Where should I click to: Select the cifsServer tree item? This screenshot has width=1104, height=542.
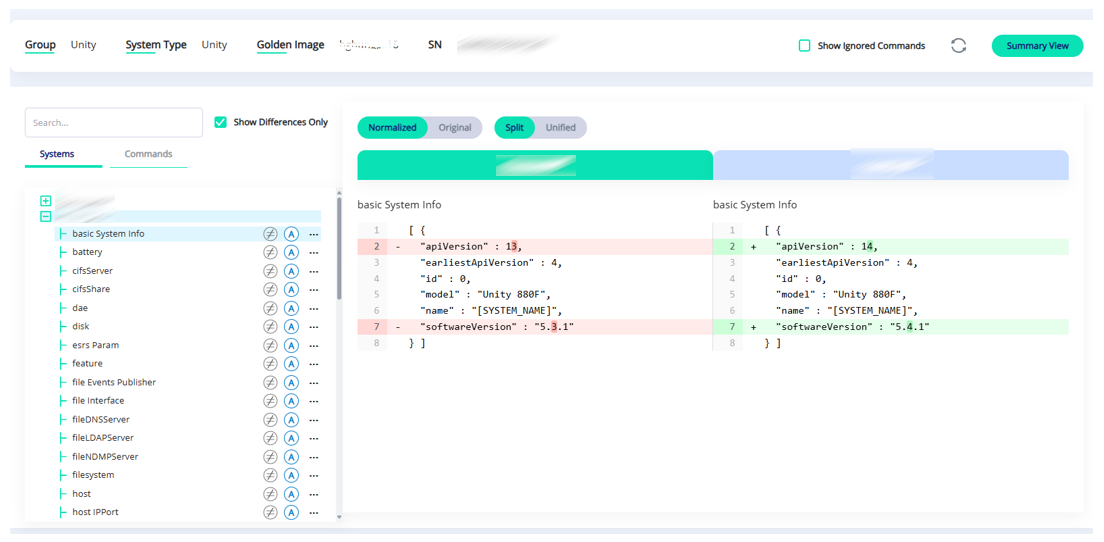tap(92, 271)
